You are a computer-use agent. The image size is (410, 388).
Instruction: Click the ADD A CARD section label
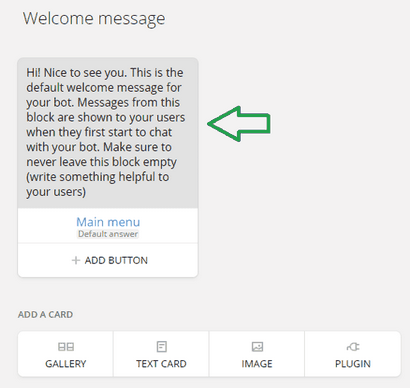(x=45, y=315)
